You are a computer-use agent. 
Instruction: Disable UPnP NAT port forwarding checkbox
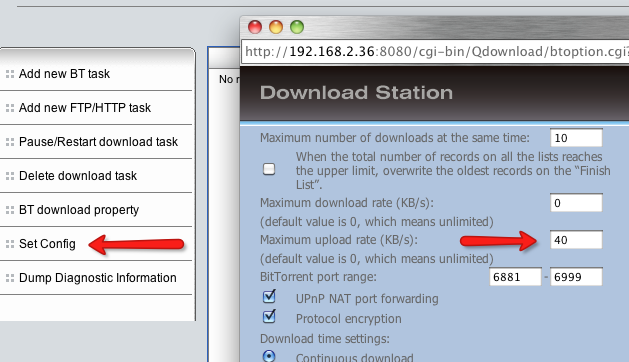[x=269, y=297]
